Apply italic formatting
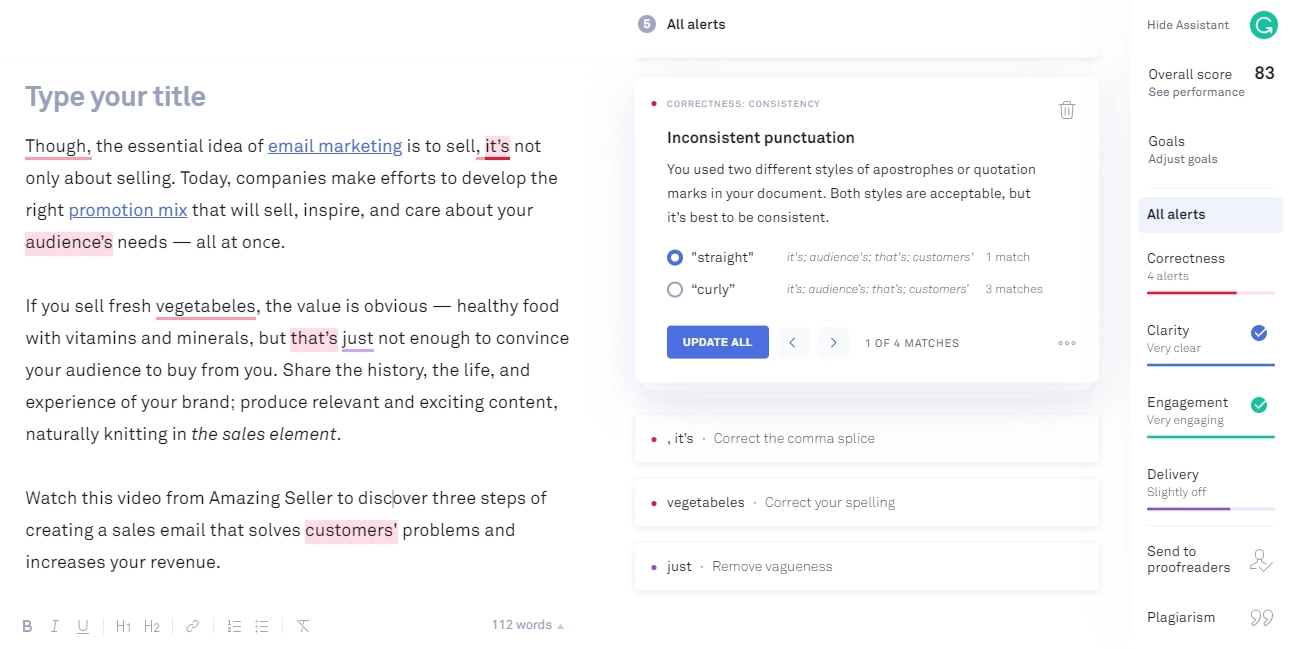1290x649 pixels. (x=55, y=625)
